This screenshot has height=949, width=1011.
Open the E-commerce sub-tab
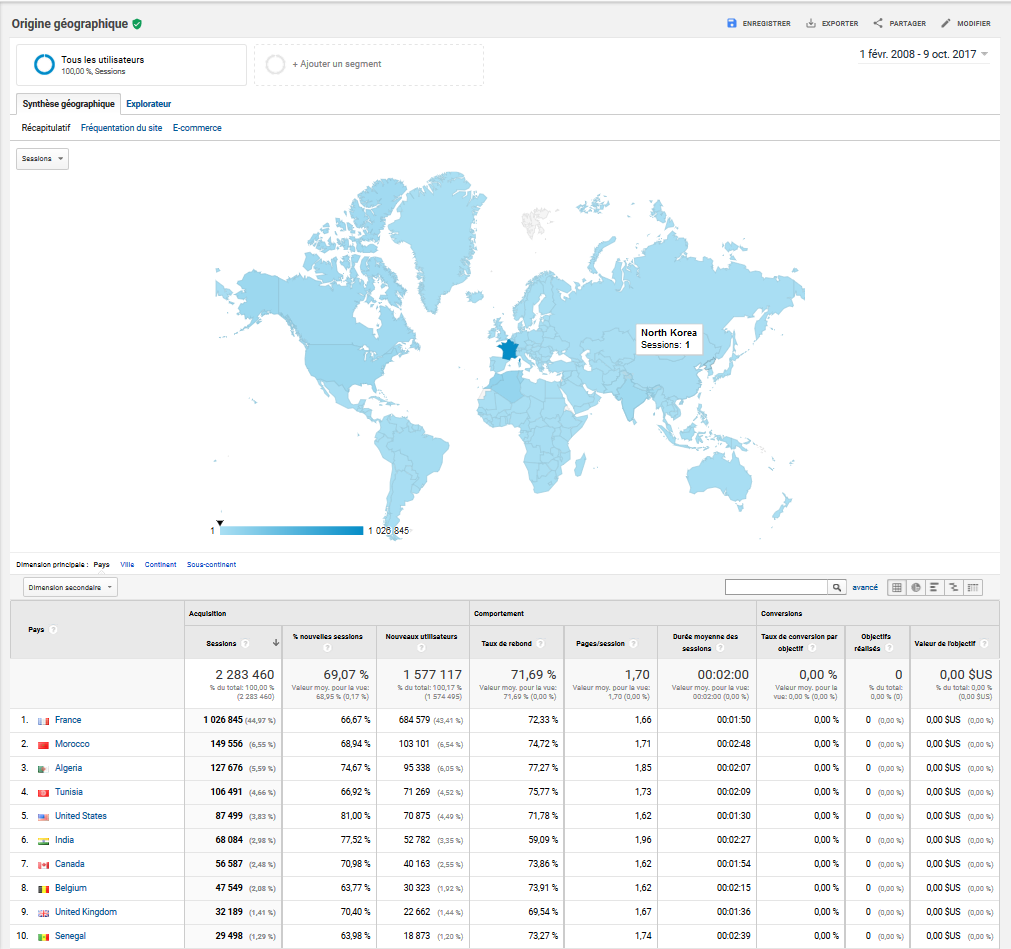[197, 128]
